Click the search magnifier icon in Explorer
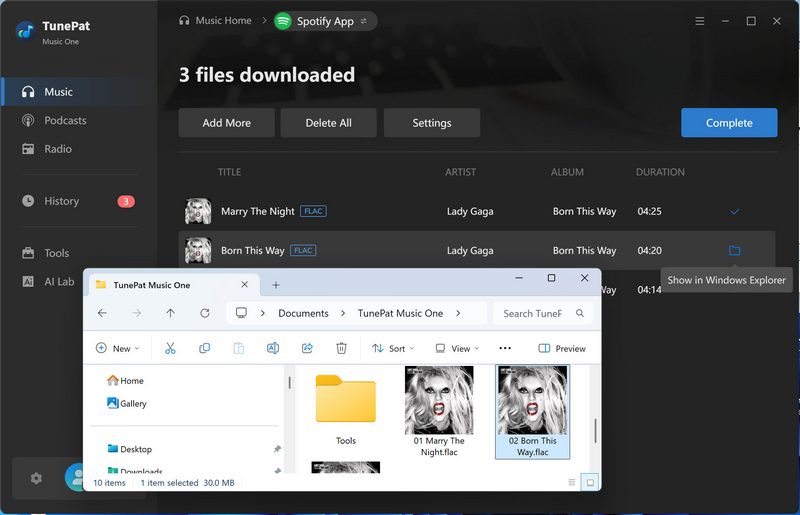Image resolution: width=800 pixels, height=515 pixels. click(580, 313)
